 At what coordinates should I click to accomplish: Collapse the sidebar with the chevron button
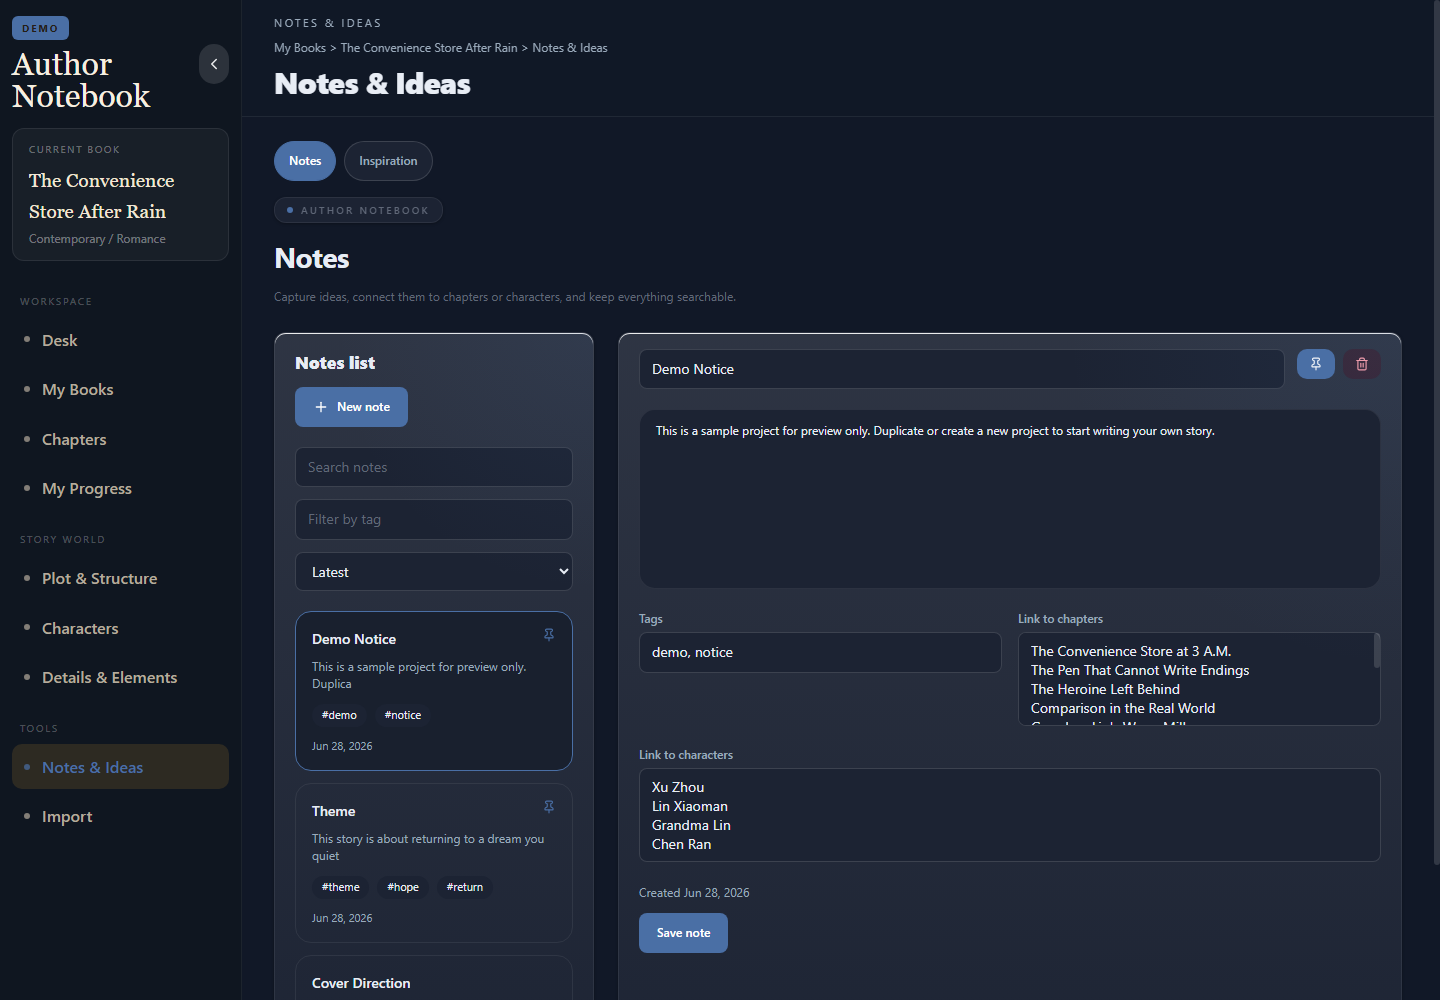point(214,64)
